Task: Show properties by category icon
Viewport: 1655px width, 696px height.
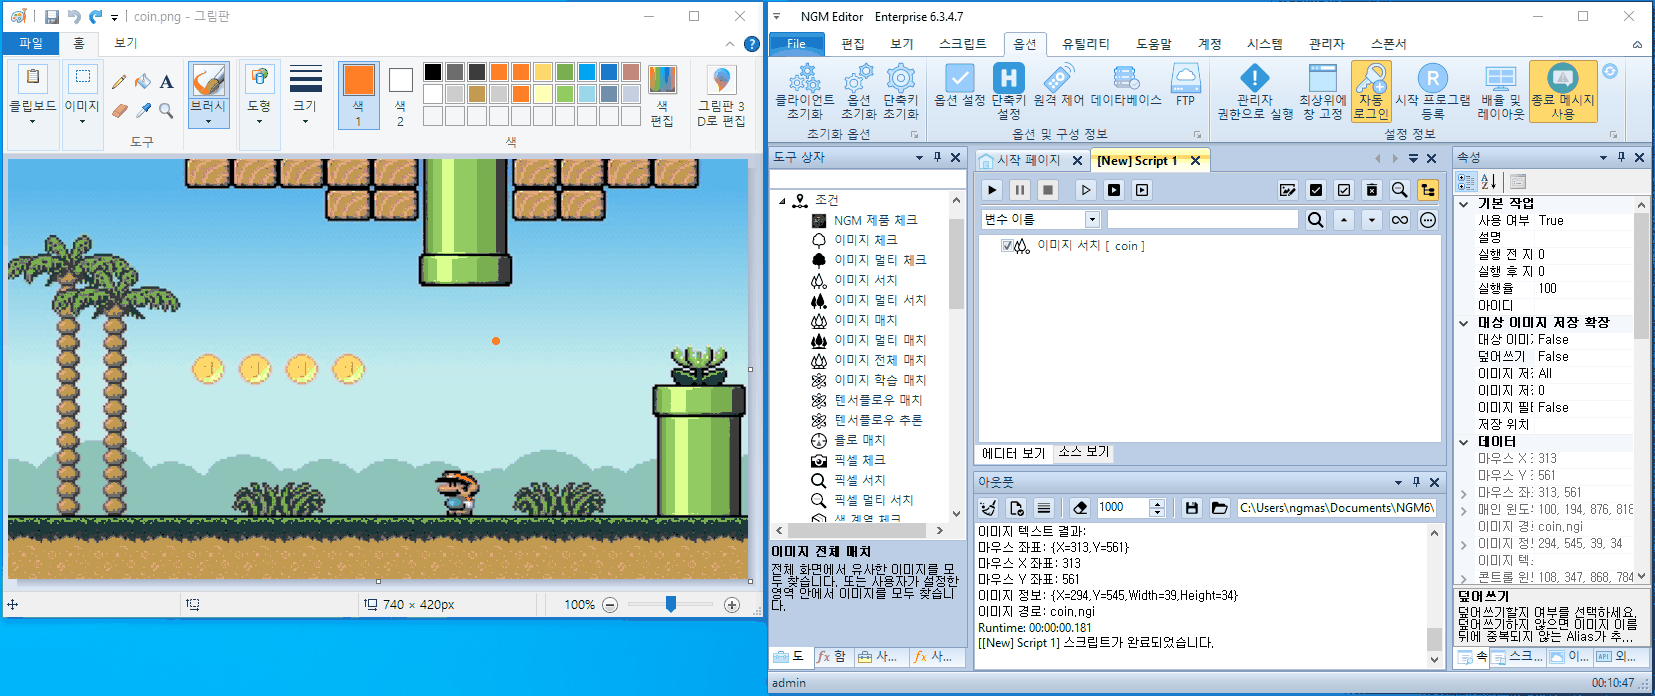Action: 1466,181
